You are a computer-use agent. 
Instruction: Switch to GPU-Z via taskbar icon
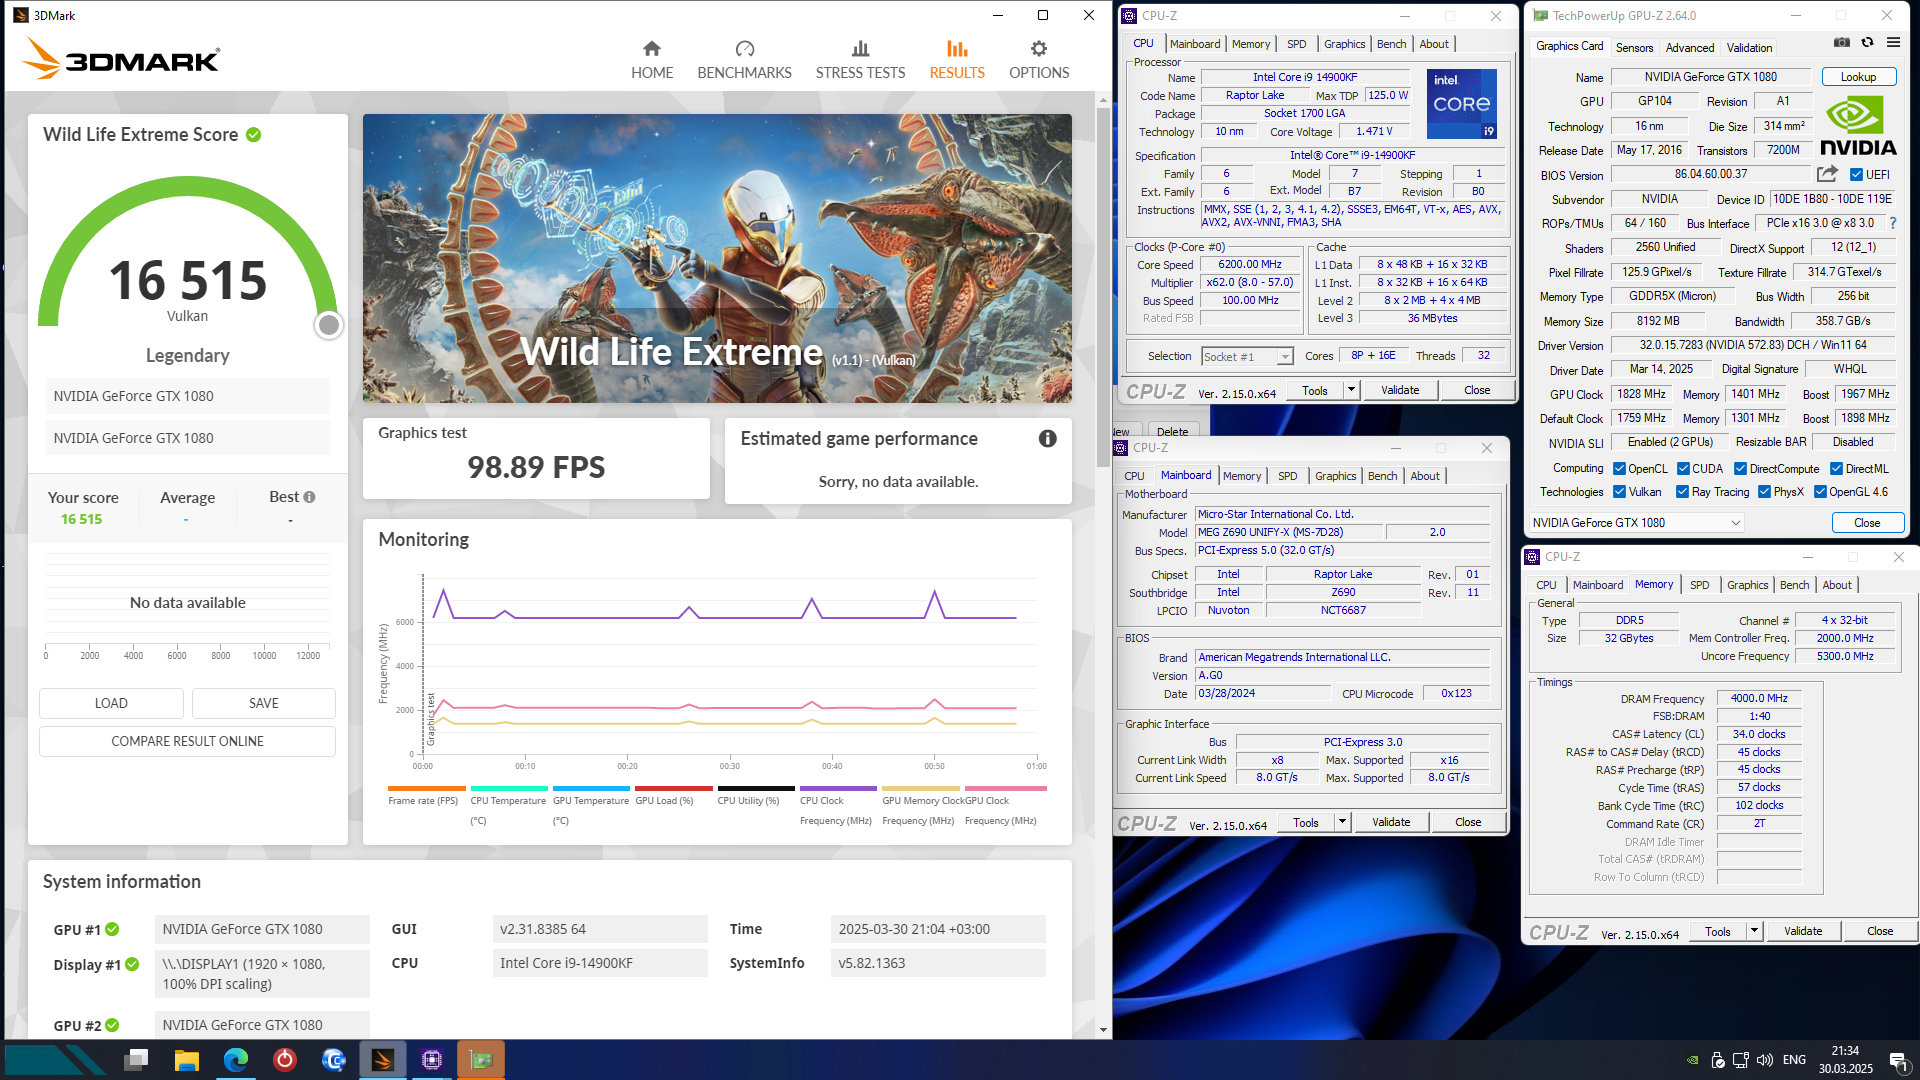[481, 1059]
